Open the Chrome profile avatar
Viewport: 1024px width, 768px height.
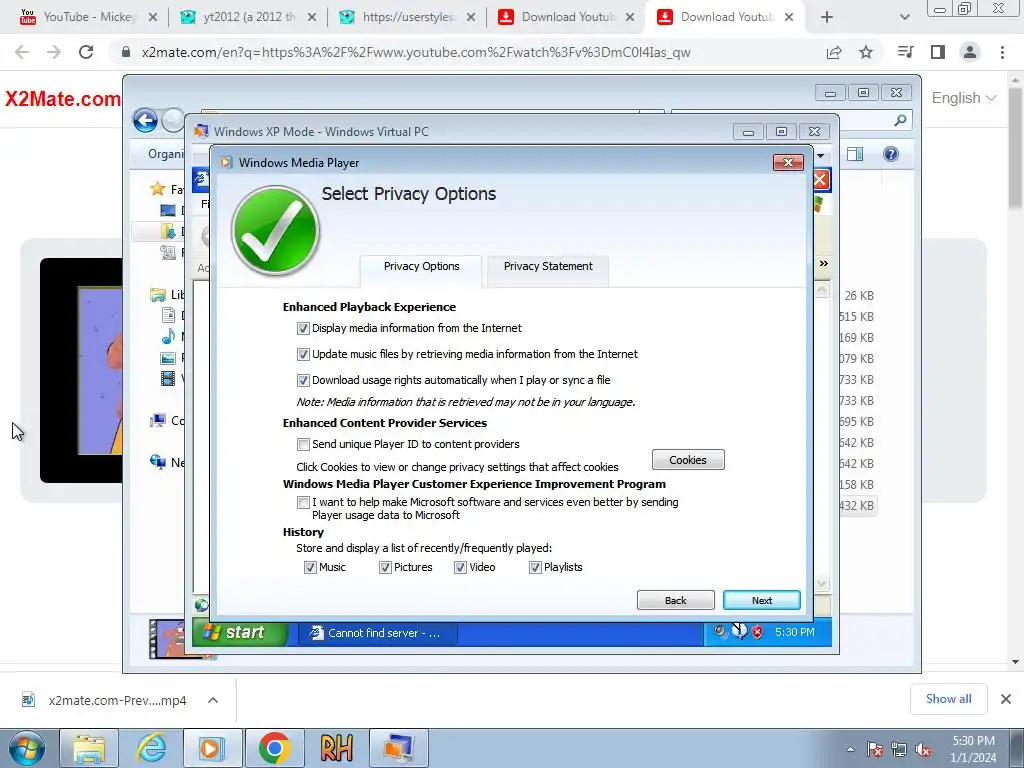(x=970, y=52)
